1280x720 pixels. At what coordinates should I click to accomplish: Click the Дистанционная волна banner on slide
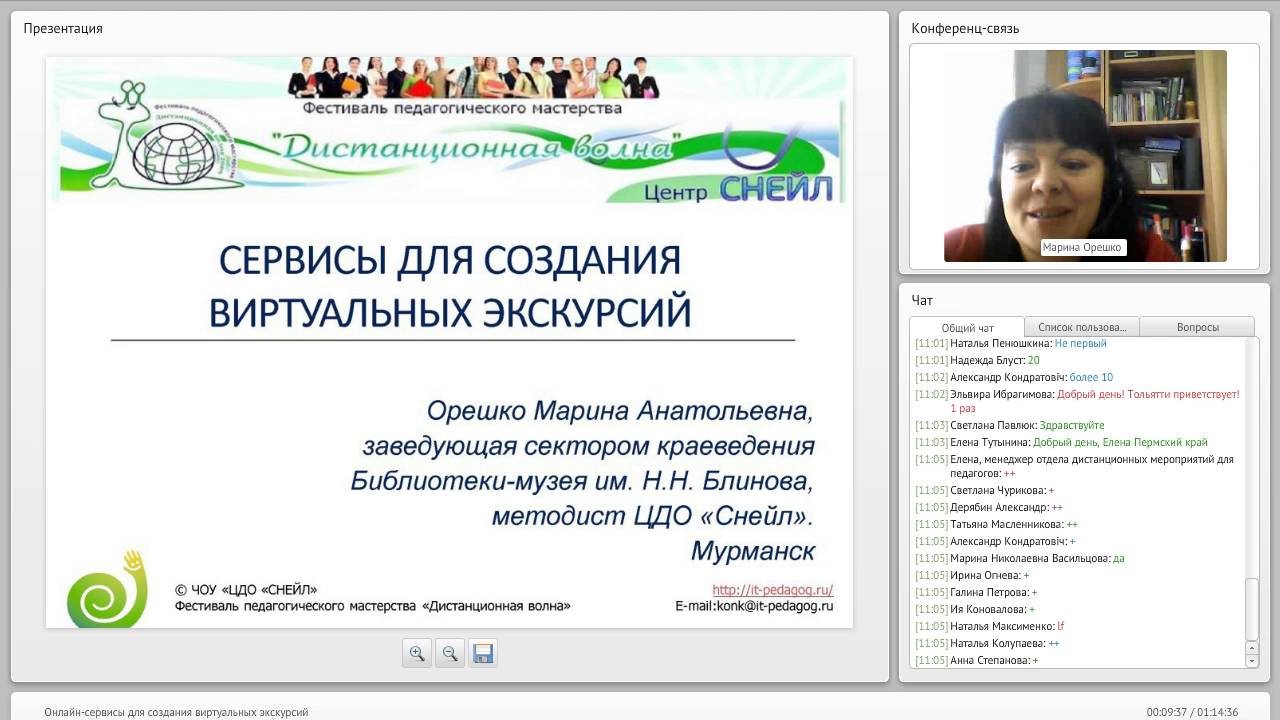point(477,148)
